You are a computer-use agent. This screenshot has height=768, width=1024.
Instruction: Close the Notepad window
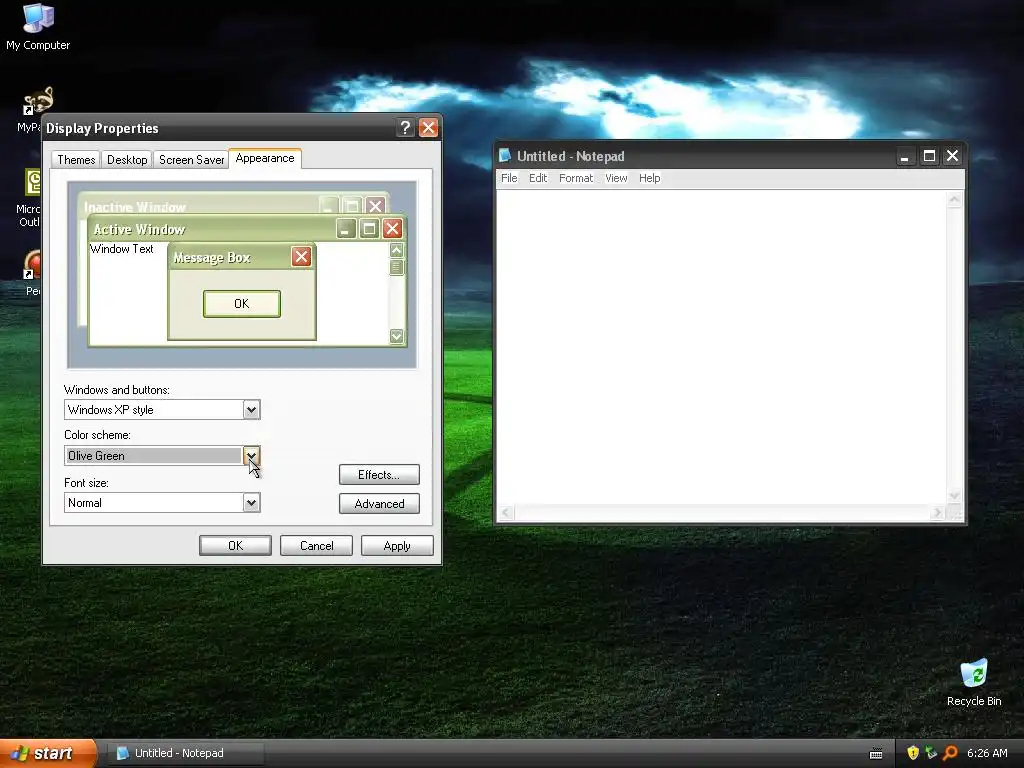(x=952, y=156)
